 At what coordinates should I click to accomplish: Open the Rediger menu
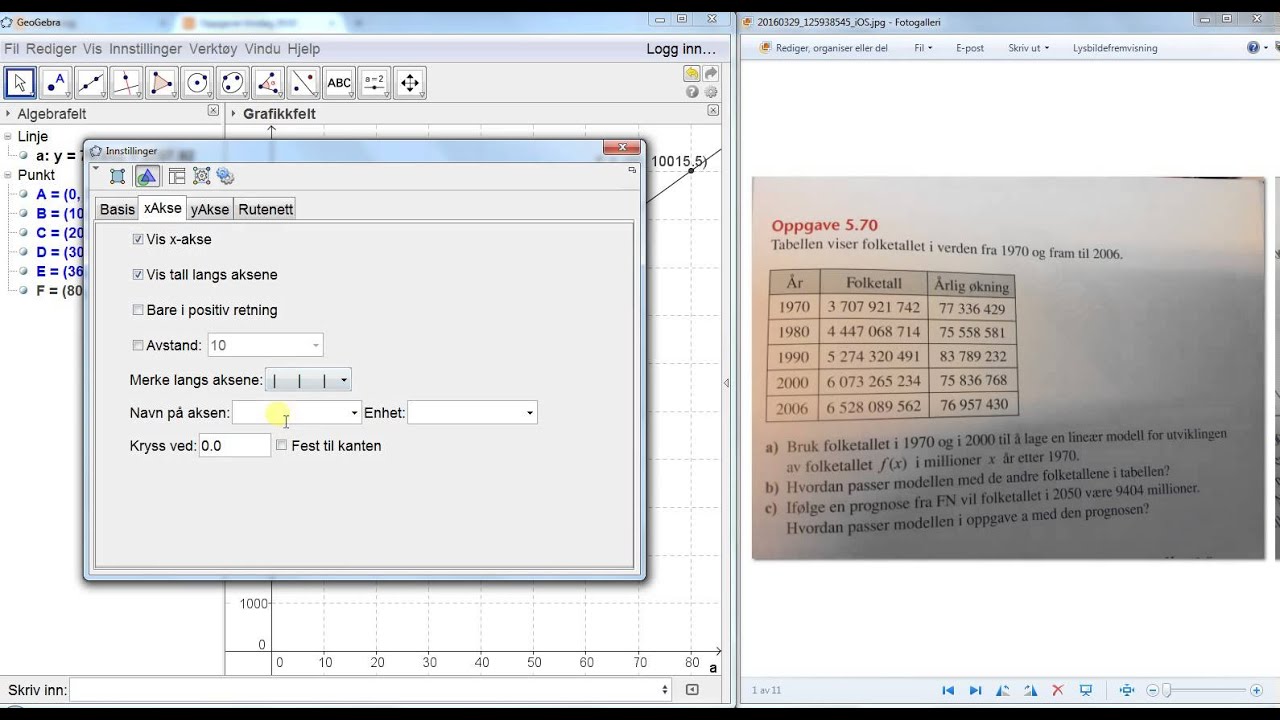coord(51,48)
